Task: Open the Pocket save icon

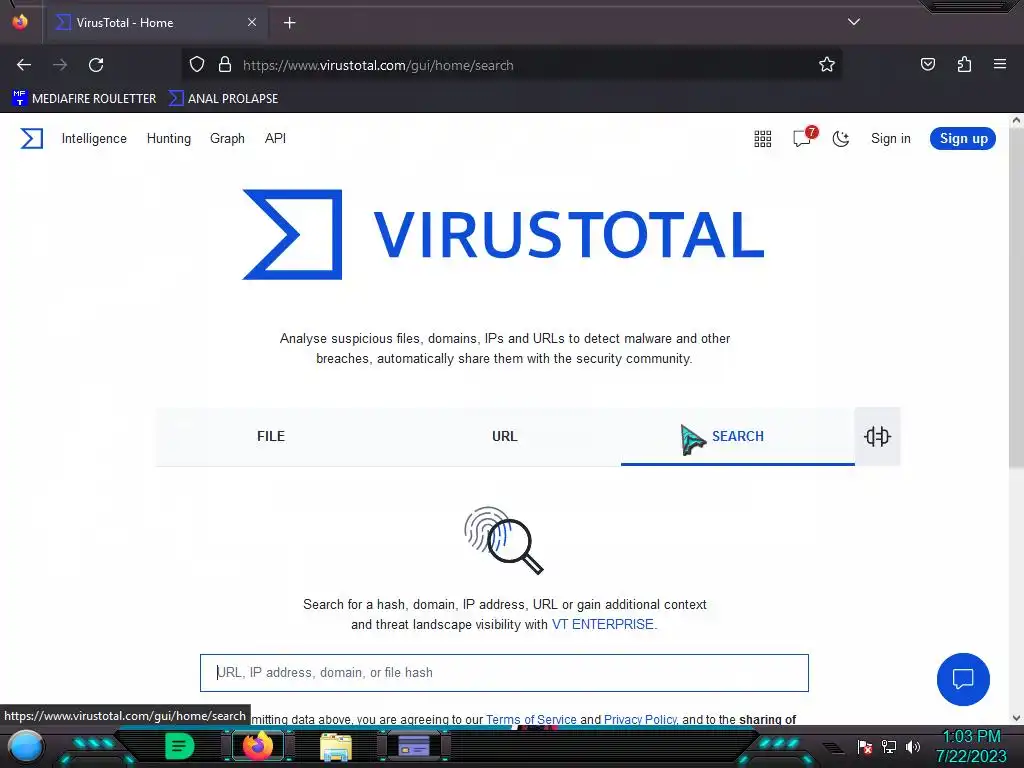Action: pyautogui.click(x=927, y=64)
